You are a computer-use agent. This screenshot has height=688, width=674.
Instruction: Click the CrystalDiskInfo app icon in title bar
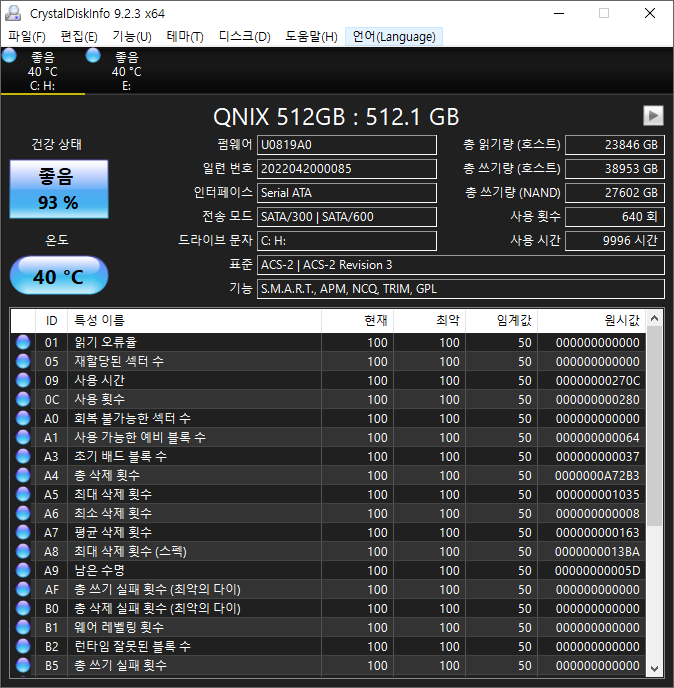pyautogui.click(x=13, y=13)
